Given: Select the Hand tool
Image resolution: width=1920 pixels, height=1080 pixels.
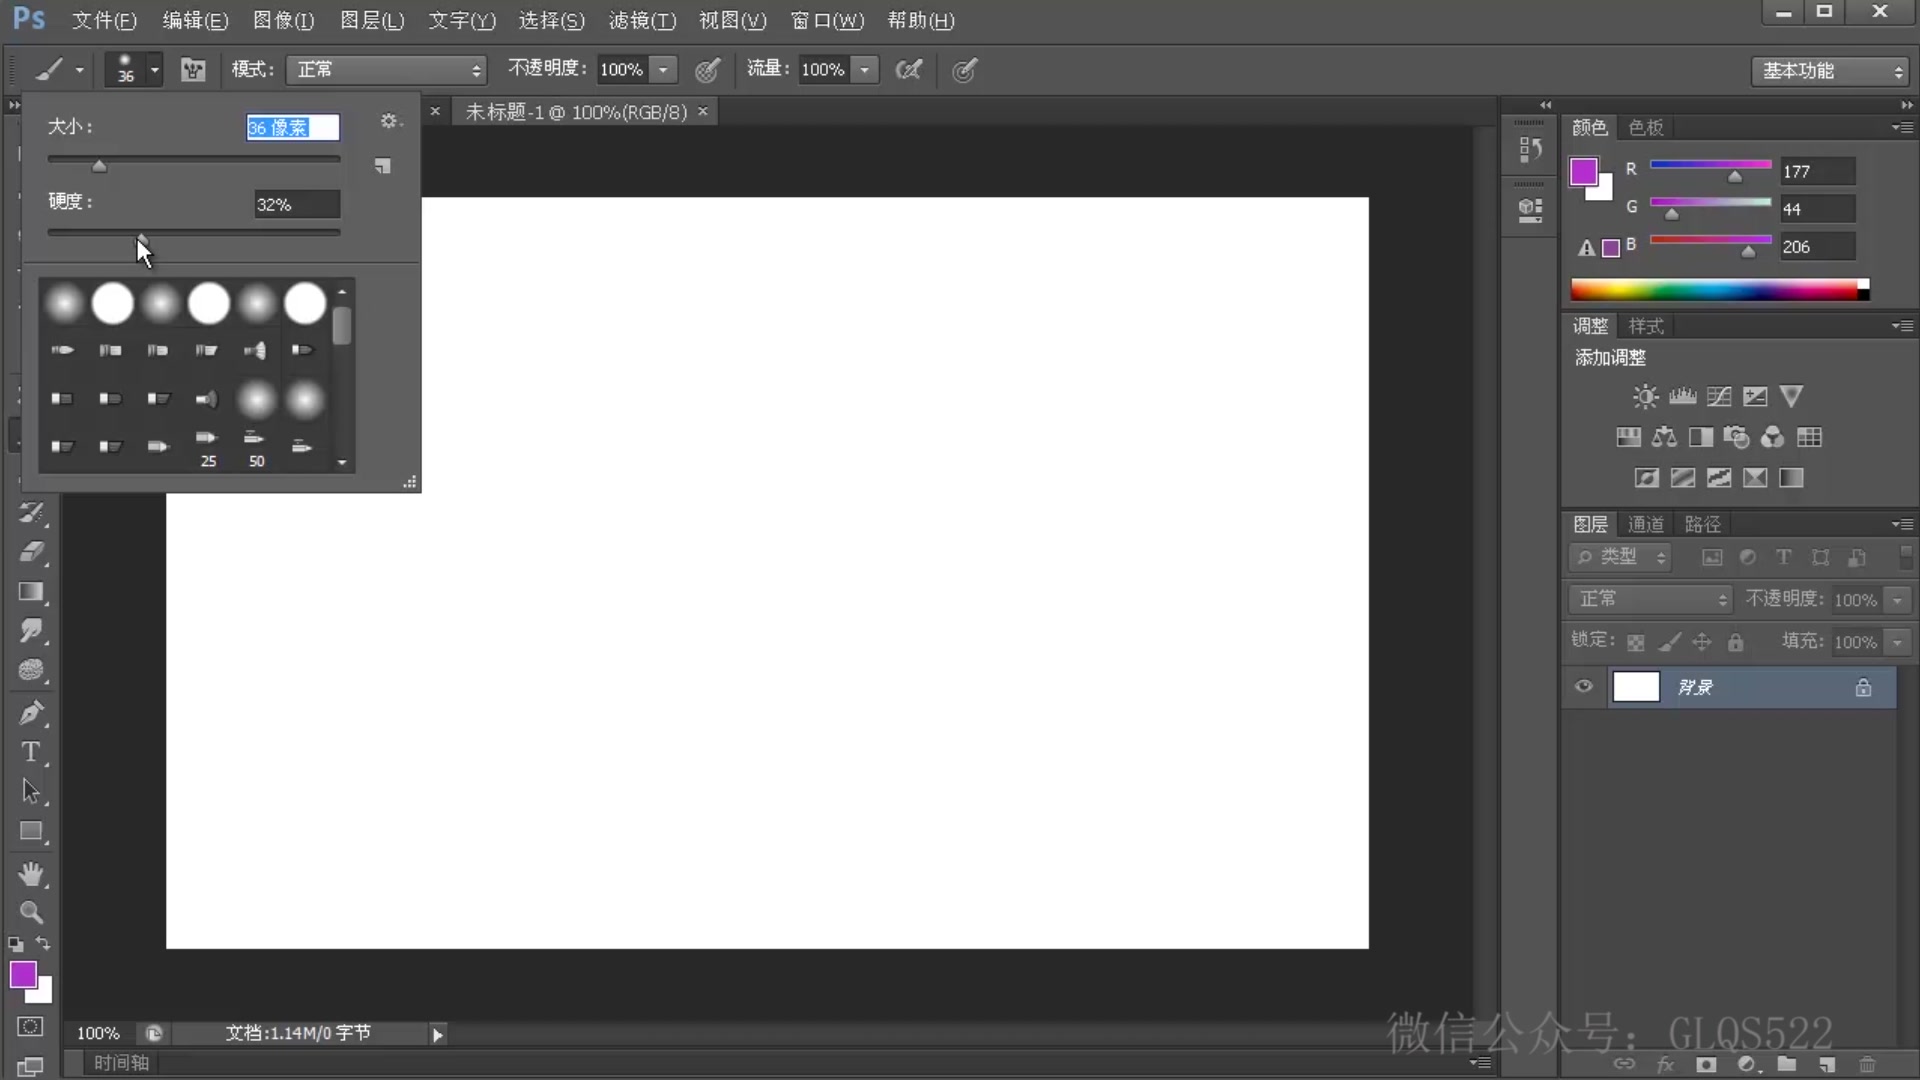Looking at the screenshot, I should coord(31,873).
